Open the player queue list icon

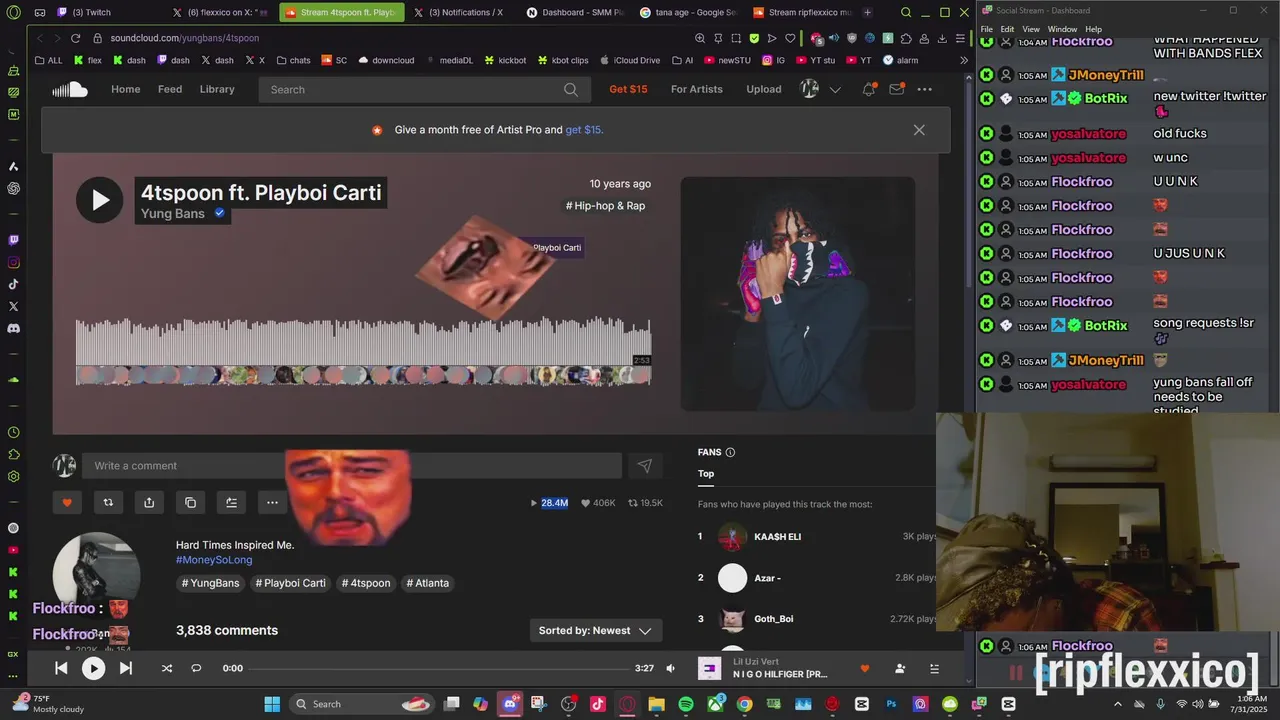934,668
